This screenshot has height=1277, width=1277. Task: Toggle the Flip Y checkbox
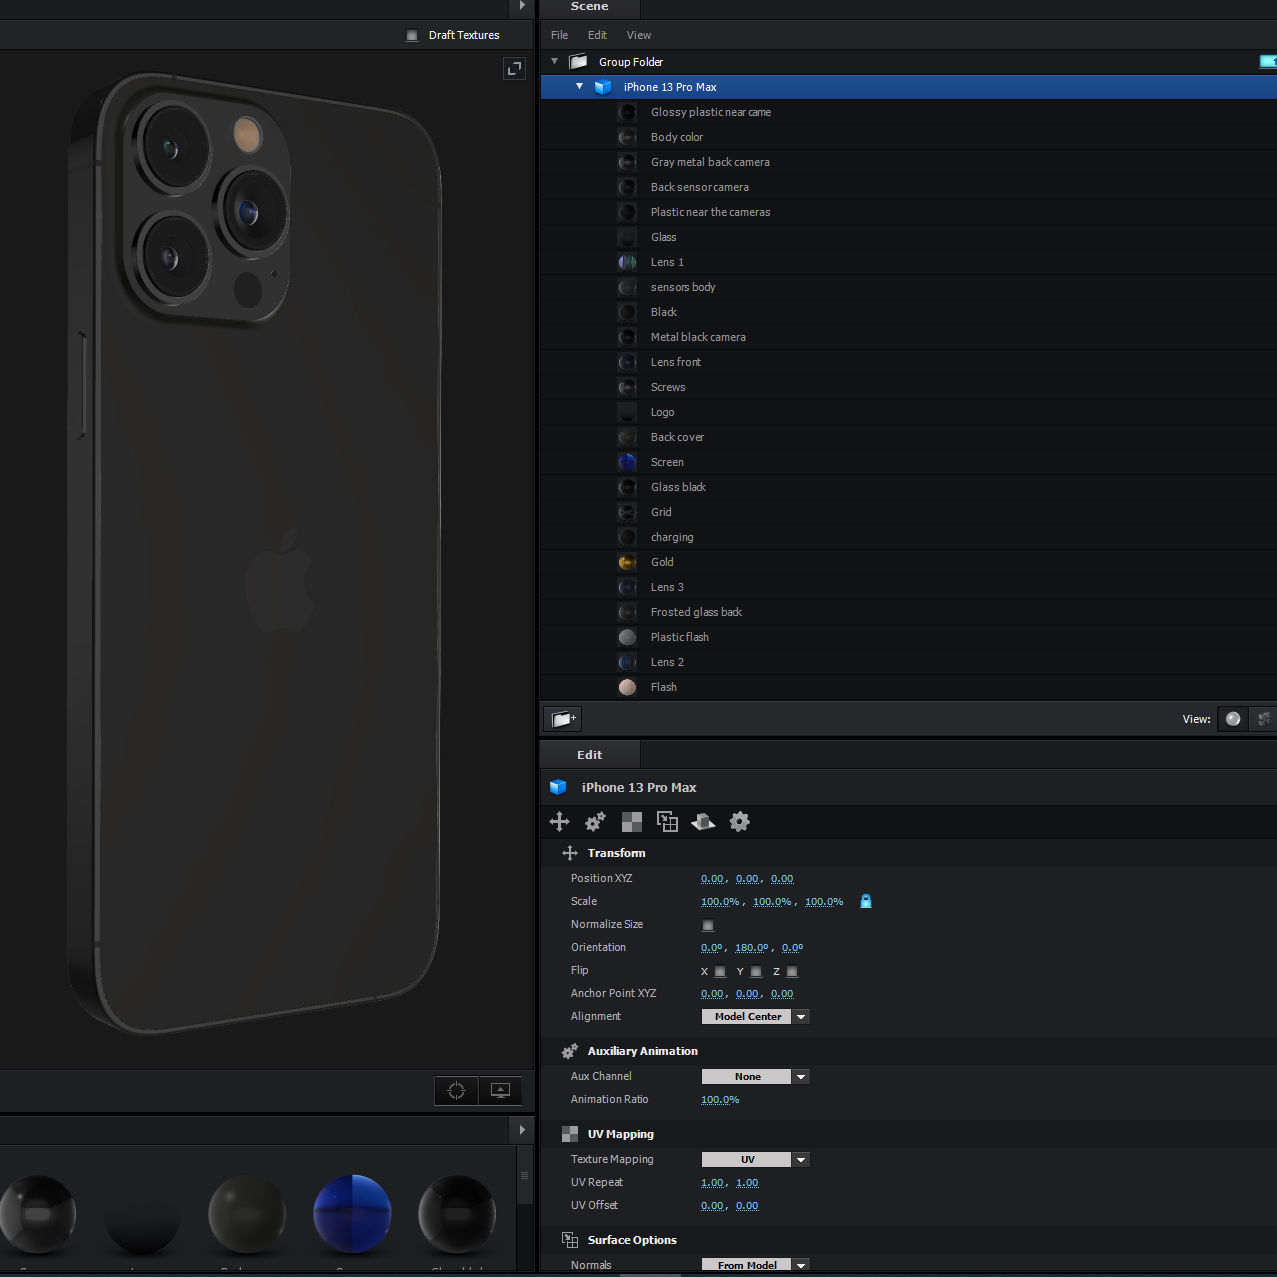(x=756, y=971)
